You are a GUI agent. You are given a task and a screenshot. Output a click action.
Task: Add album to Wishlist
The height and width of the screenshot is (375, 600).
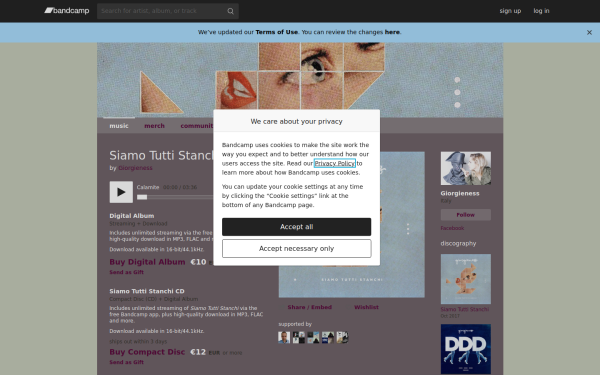(x=366, y=307)
